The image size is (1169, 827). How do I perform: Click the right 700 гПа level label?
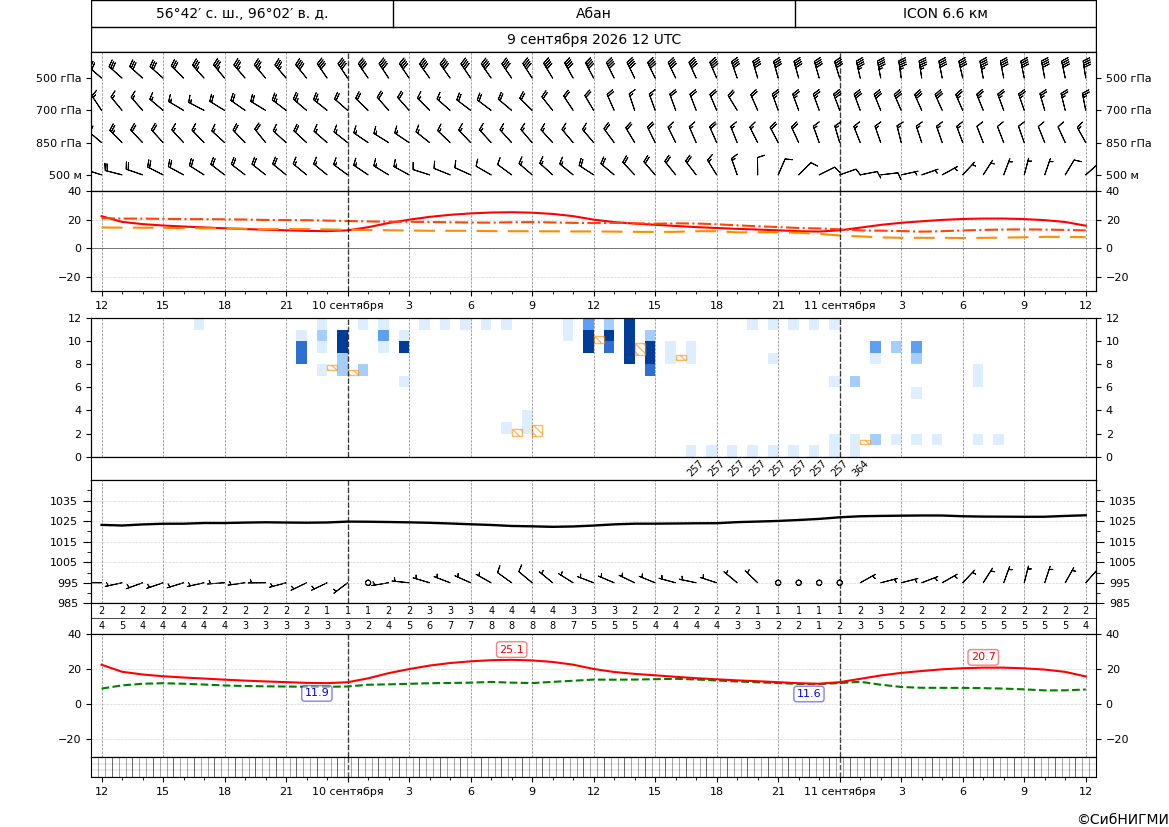1128,110
